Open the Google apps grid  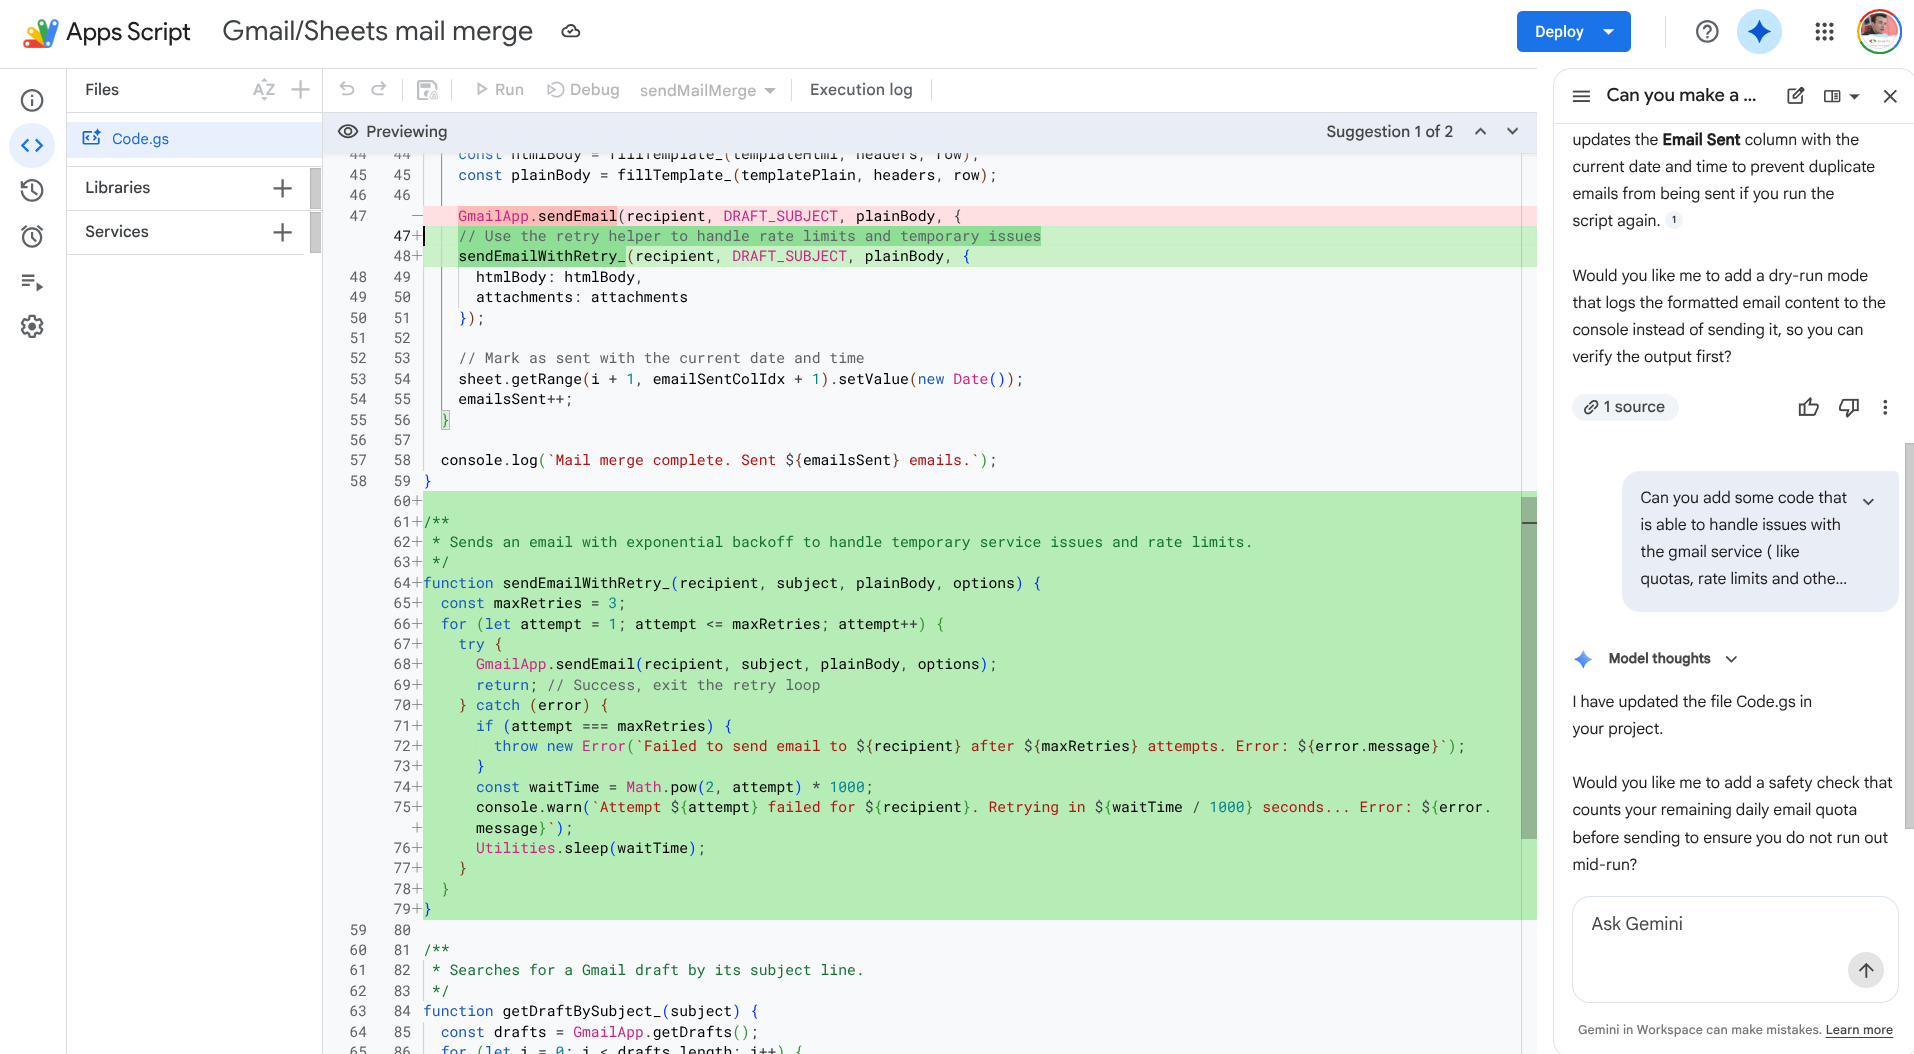point(1824,32)
